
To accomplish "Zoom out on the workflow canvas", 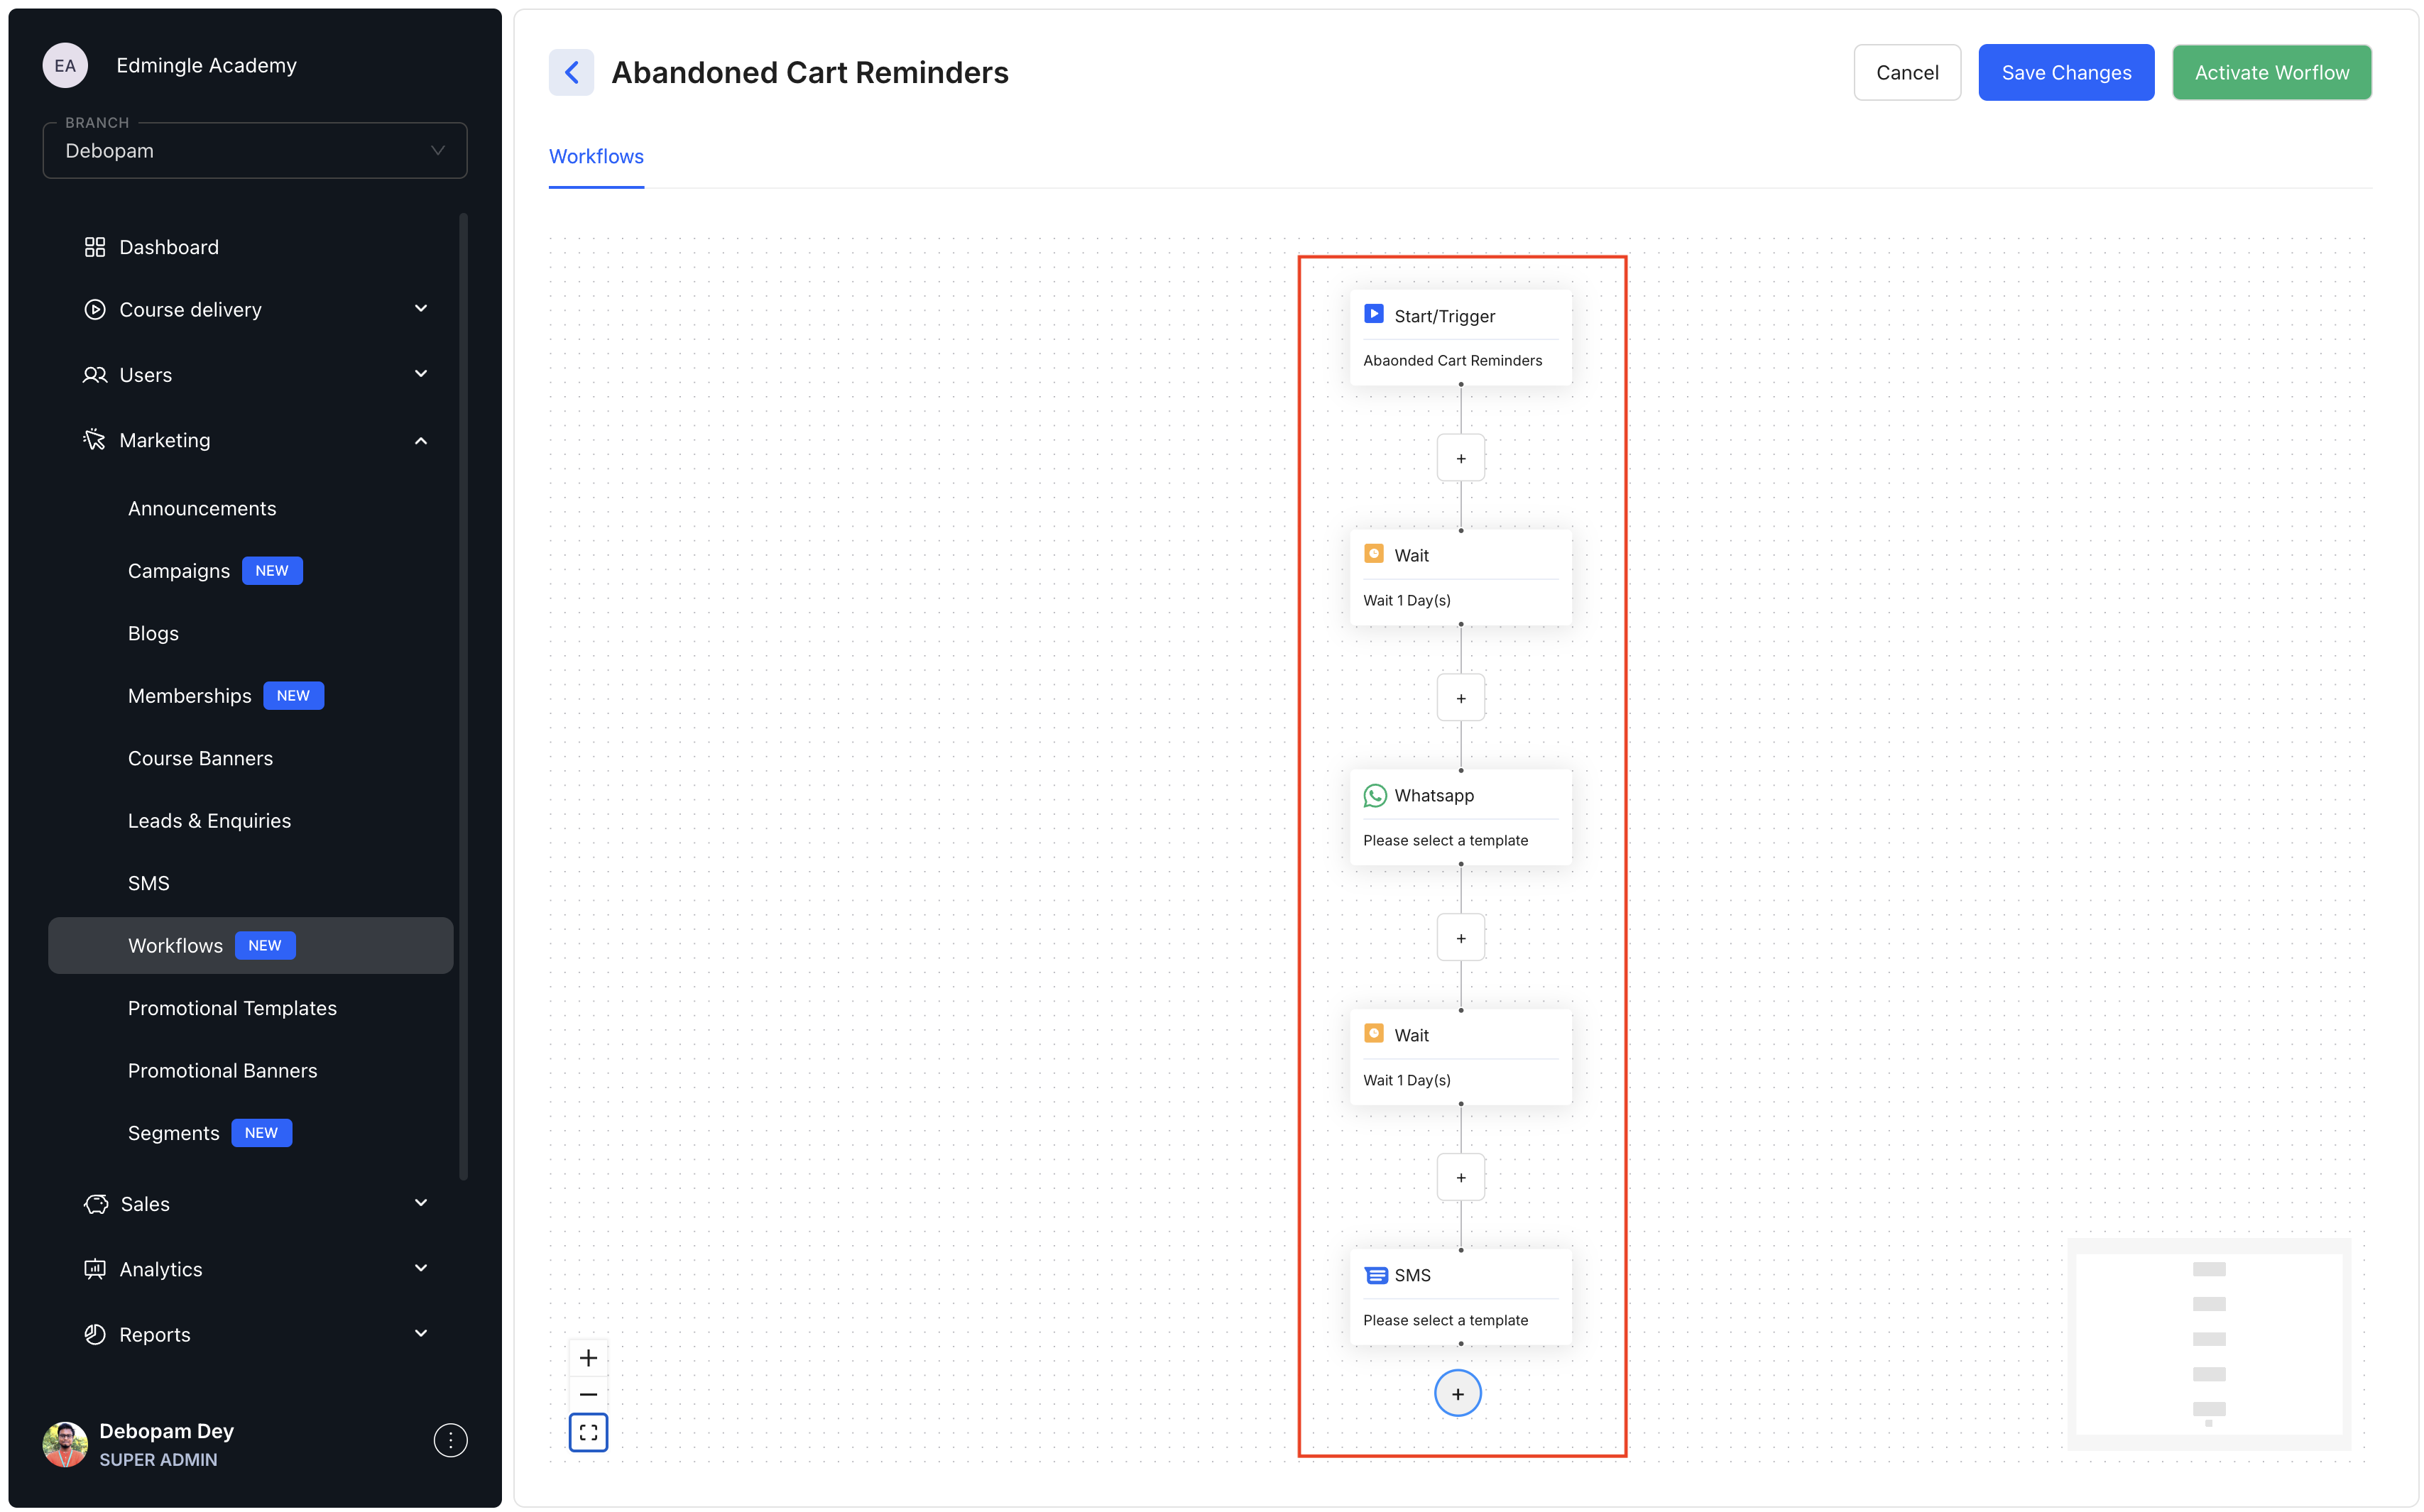I will coord(588,1394).
